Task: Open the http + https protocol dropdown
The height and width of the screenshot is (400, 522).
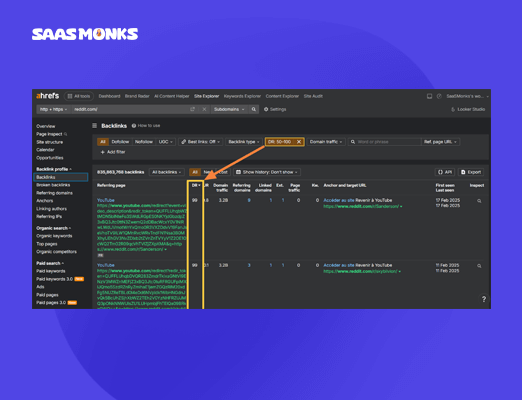Action: pyautogui.click(x=53, y=109)
